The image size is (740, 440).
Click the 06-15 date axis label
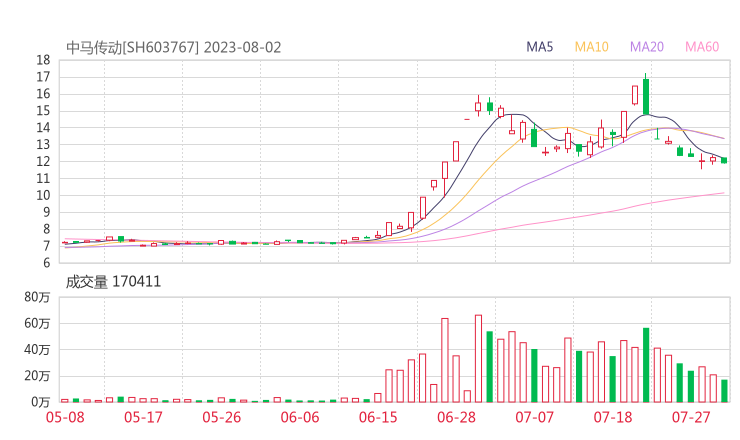pyautogui.click(x=378, y=417)
